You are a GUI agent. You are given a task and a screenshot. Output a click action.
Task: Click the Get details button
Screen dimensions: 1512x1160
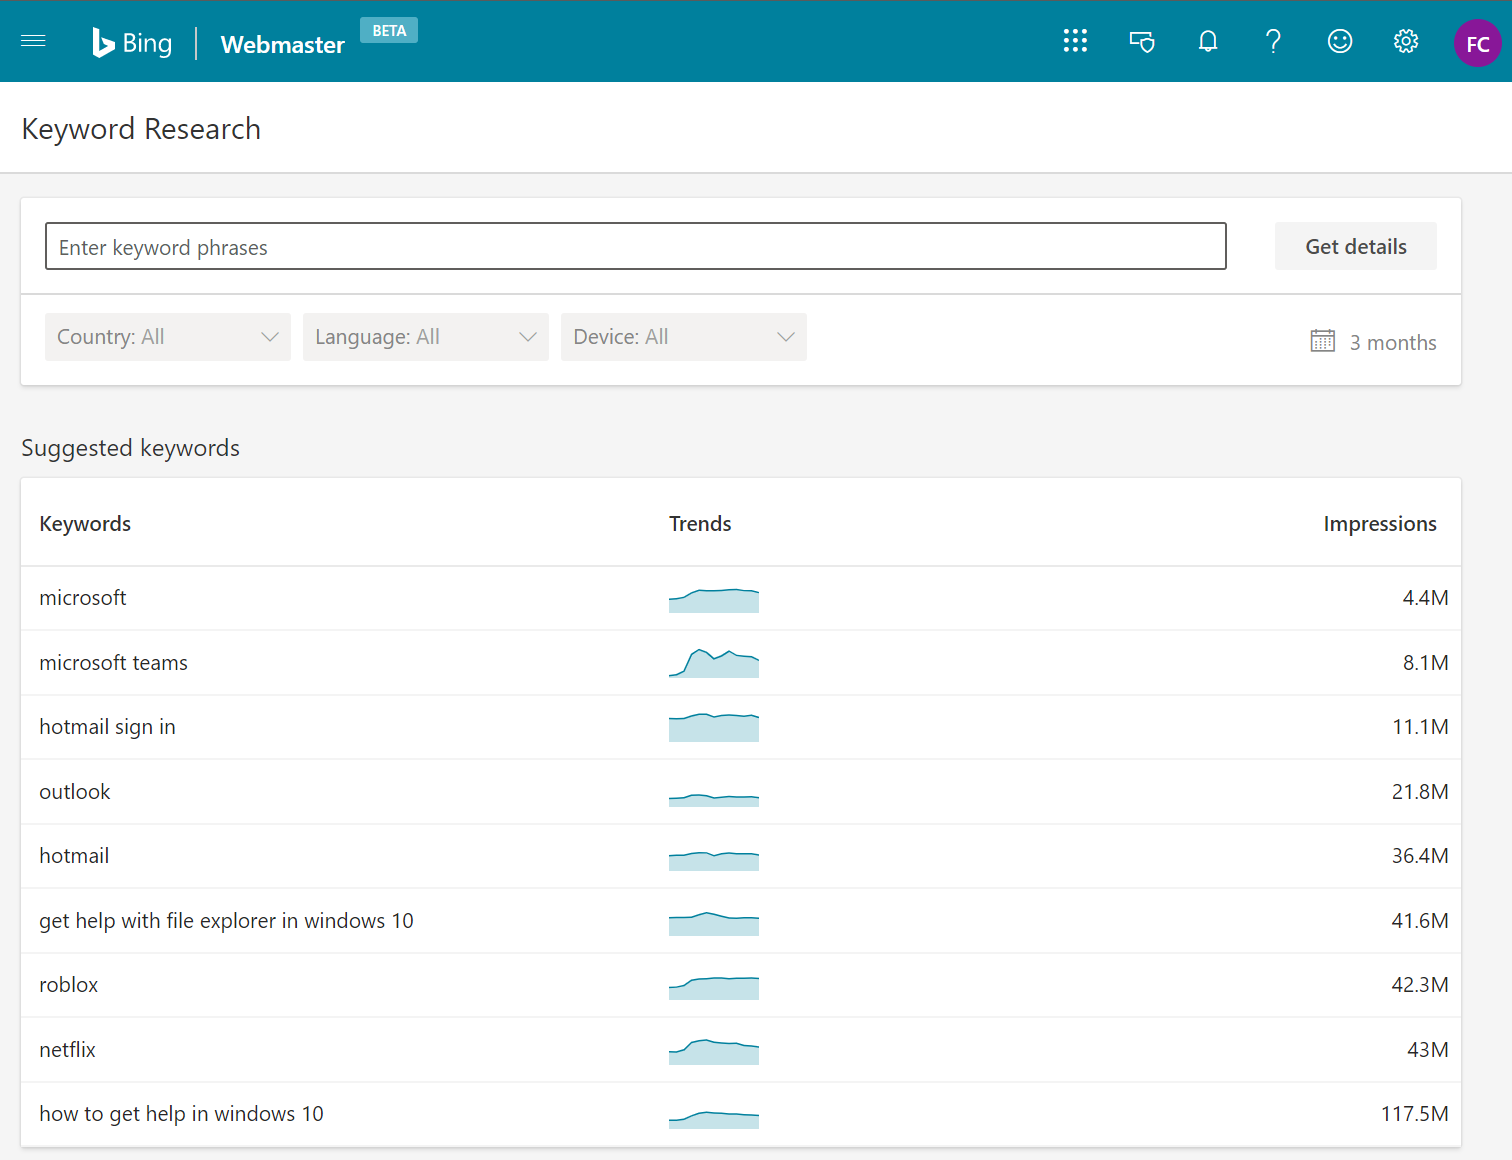click(1355, 246)
